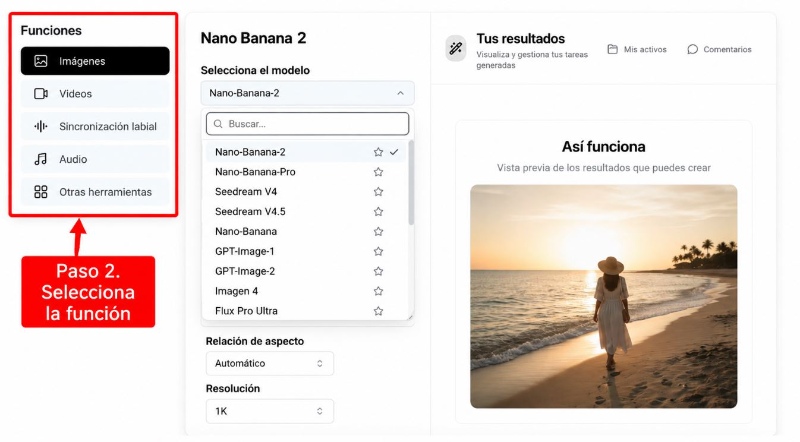Star the Flux Pro Ultra model
Viewport: 800px width, 442px height.
coord(378,311)
